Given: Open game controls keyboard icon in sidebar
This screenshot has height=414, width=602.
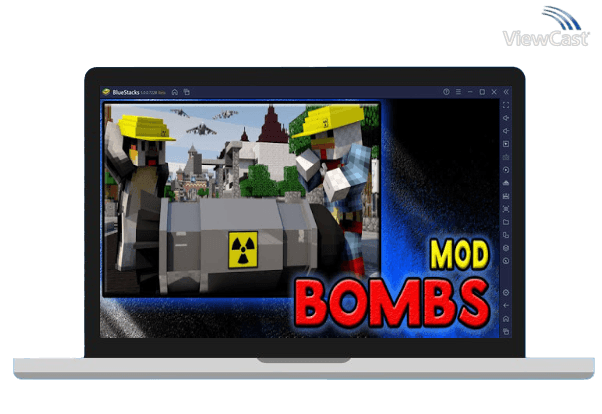Looking at the screenshot, I should [x=506, y=157].
